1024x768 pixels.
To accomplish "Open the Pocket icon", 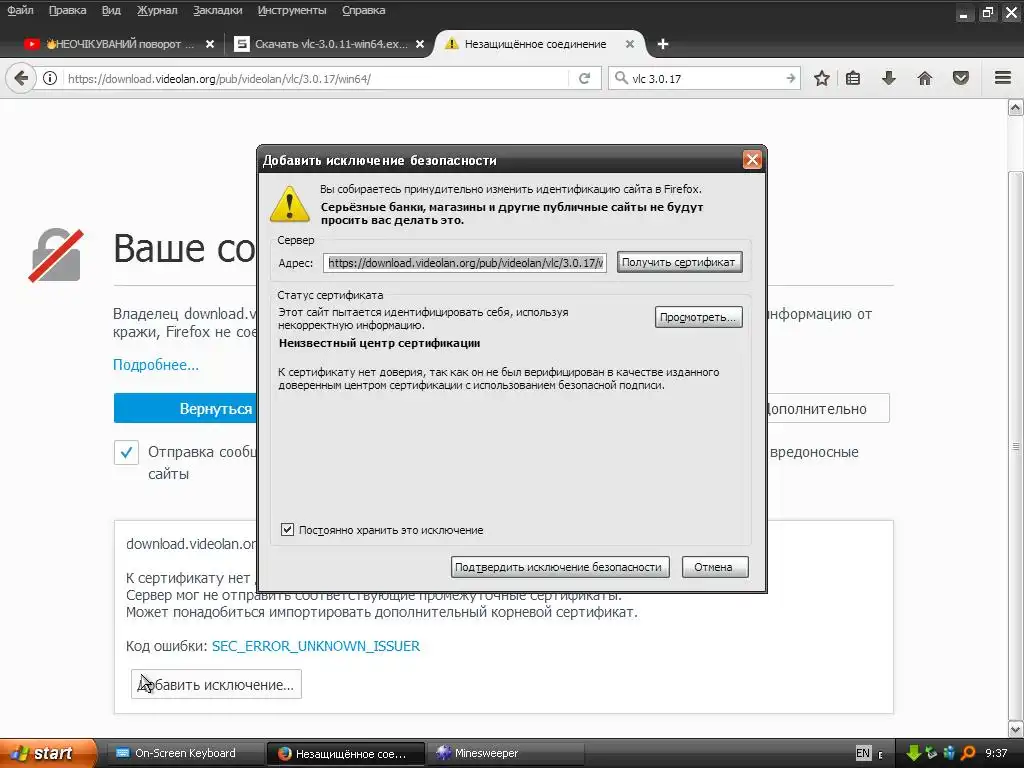I will [x=961, y=78].
